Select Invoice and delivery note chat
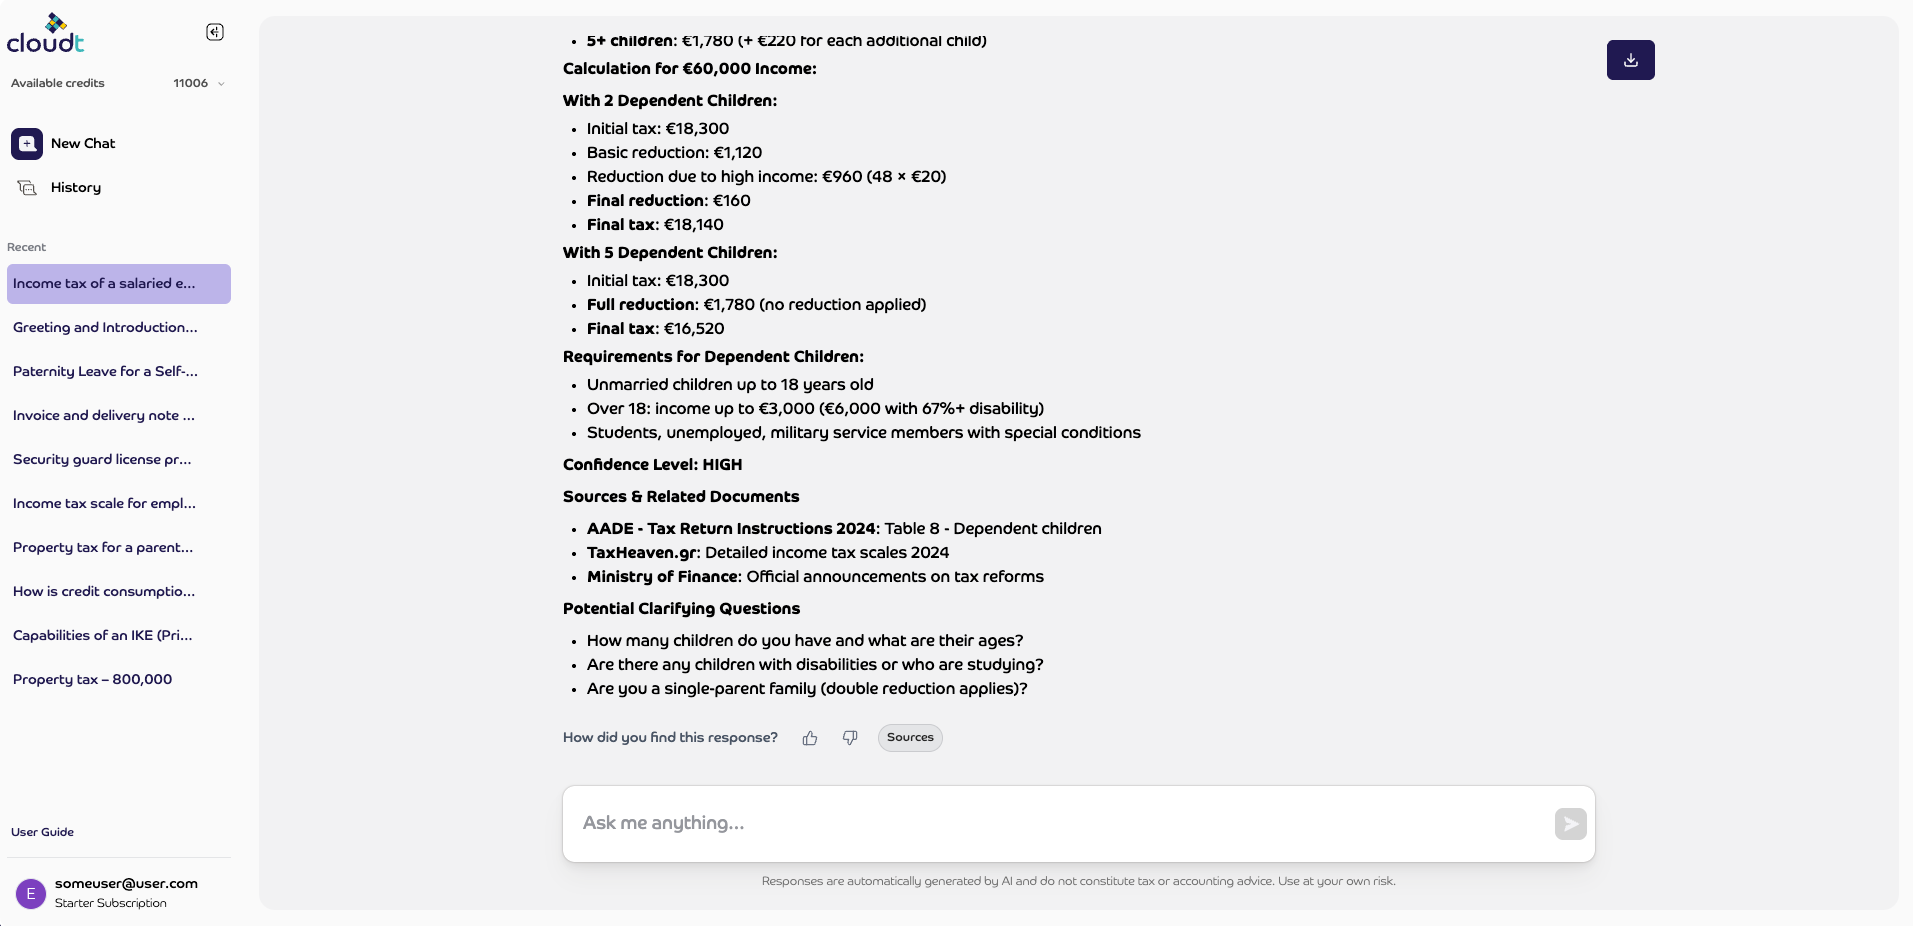Viewport: 1913px width, 926px height. click(x=104, y=416)
